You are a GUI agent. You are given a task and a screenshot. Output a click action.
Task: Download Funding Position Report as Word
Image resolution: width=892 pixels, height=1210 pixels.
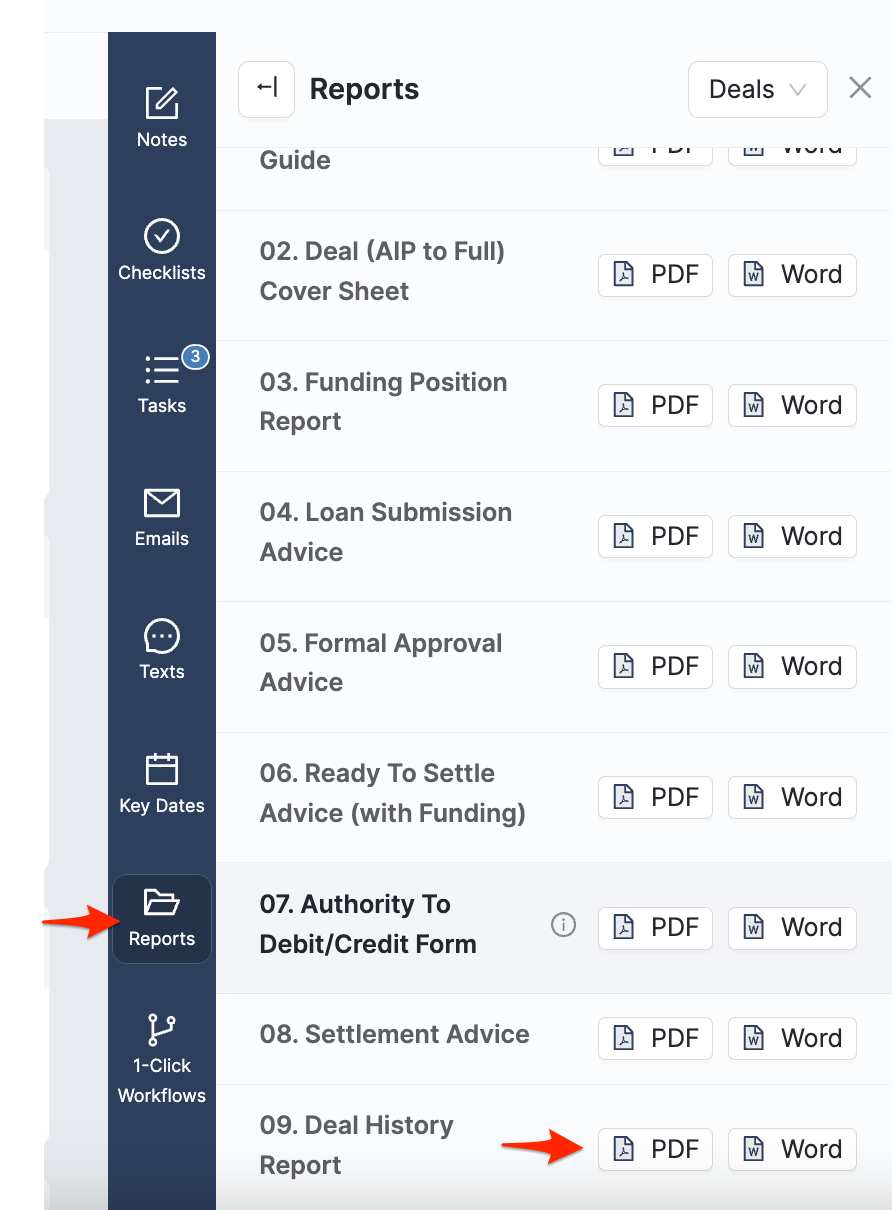click(792, 405)
